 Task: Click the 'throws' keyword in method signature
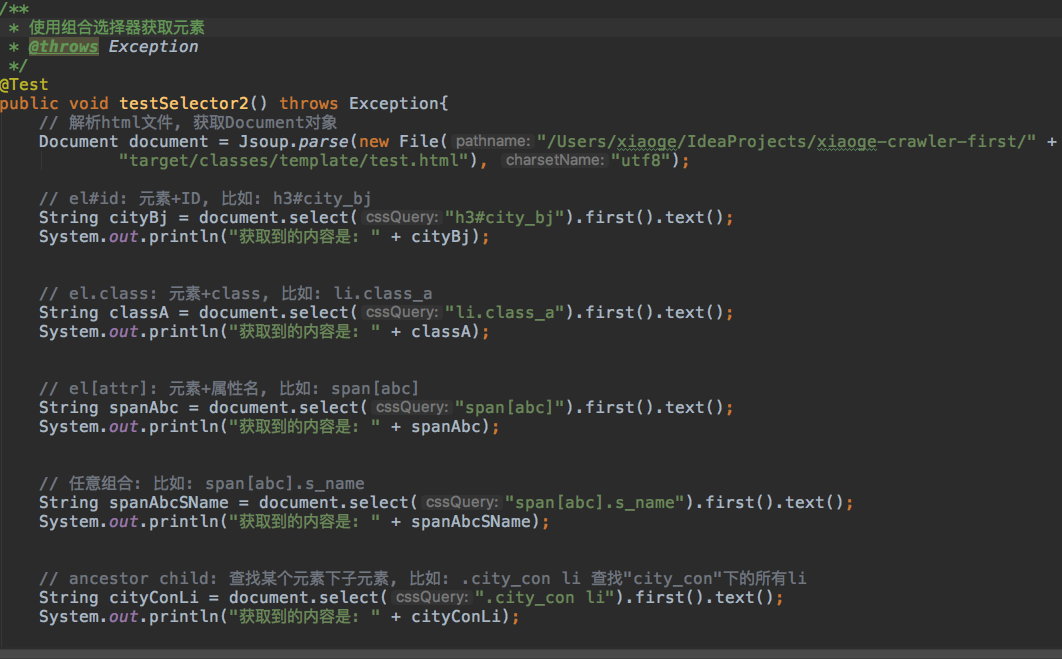point(308,104)
